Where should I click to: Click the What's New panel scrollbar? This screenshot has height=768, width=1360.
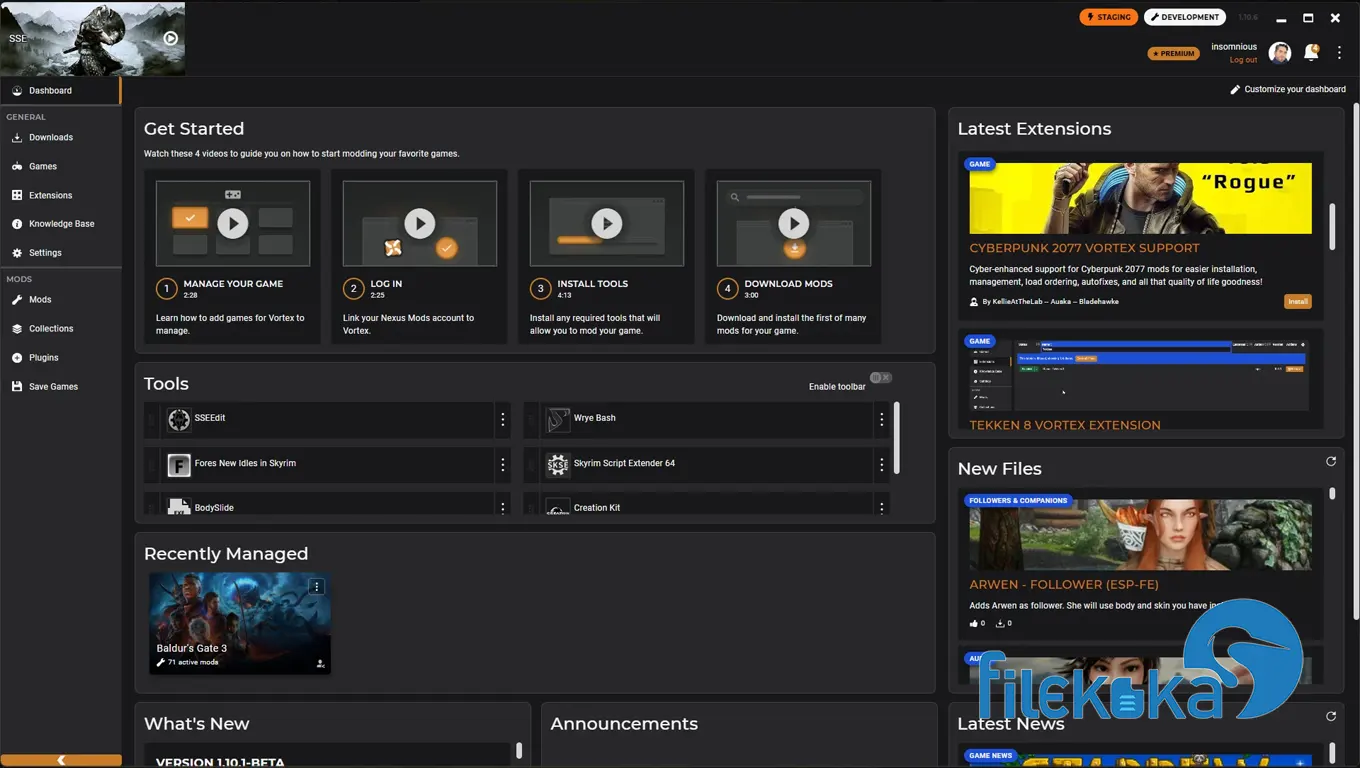[x=519, y=750]
